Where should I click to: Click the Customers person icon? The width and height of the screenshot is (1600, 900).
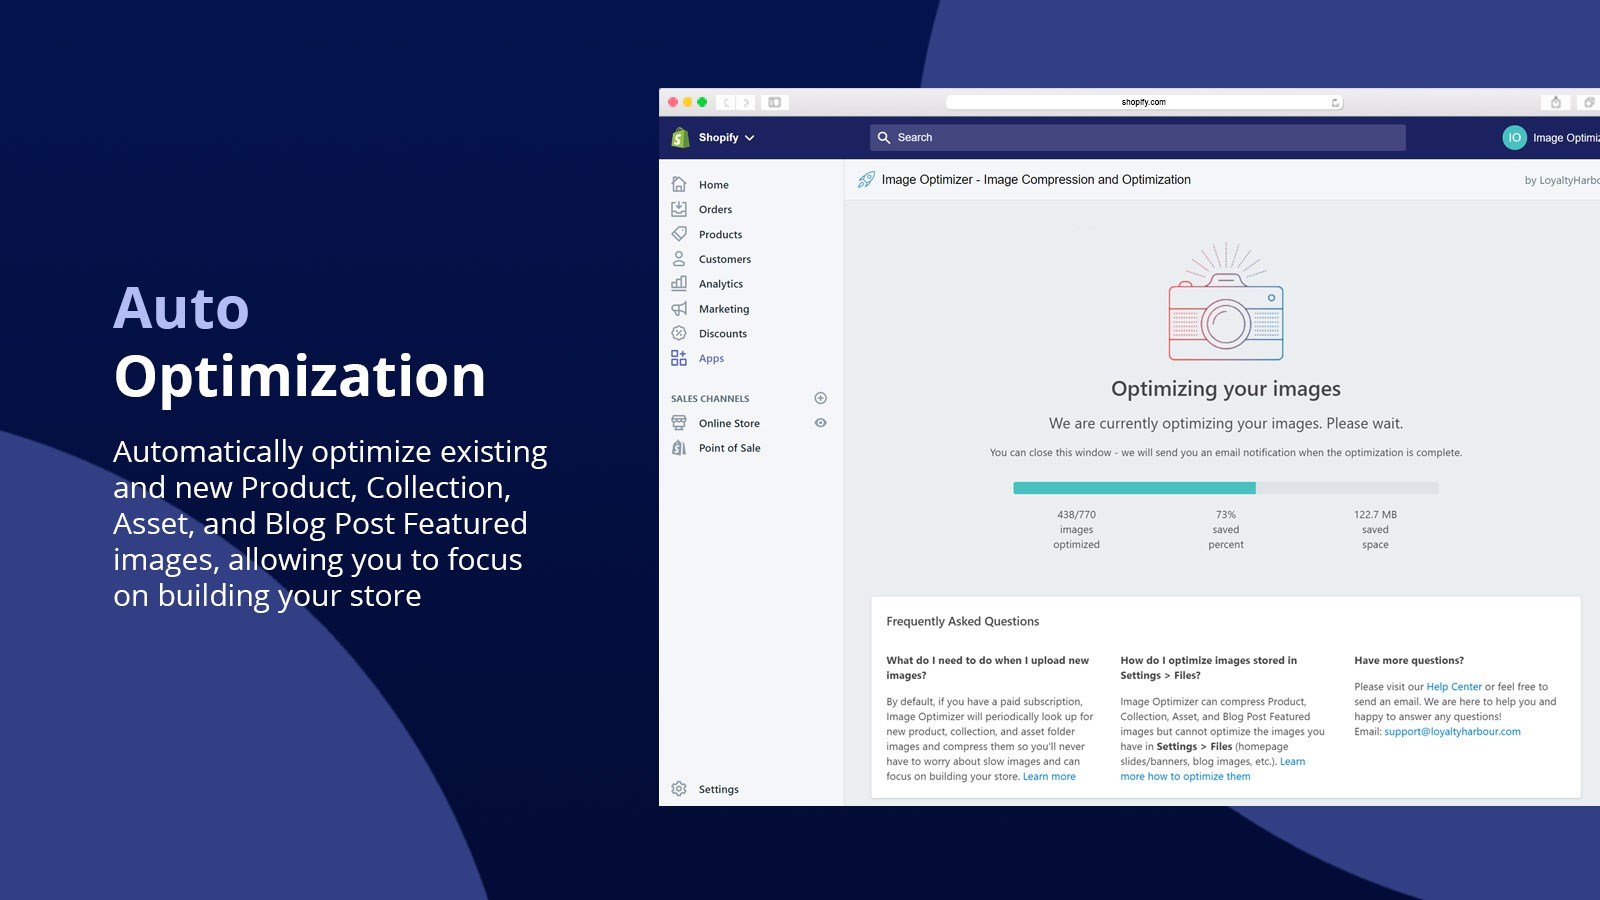[679, 259]
